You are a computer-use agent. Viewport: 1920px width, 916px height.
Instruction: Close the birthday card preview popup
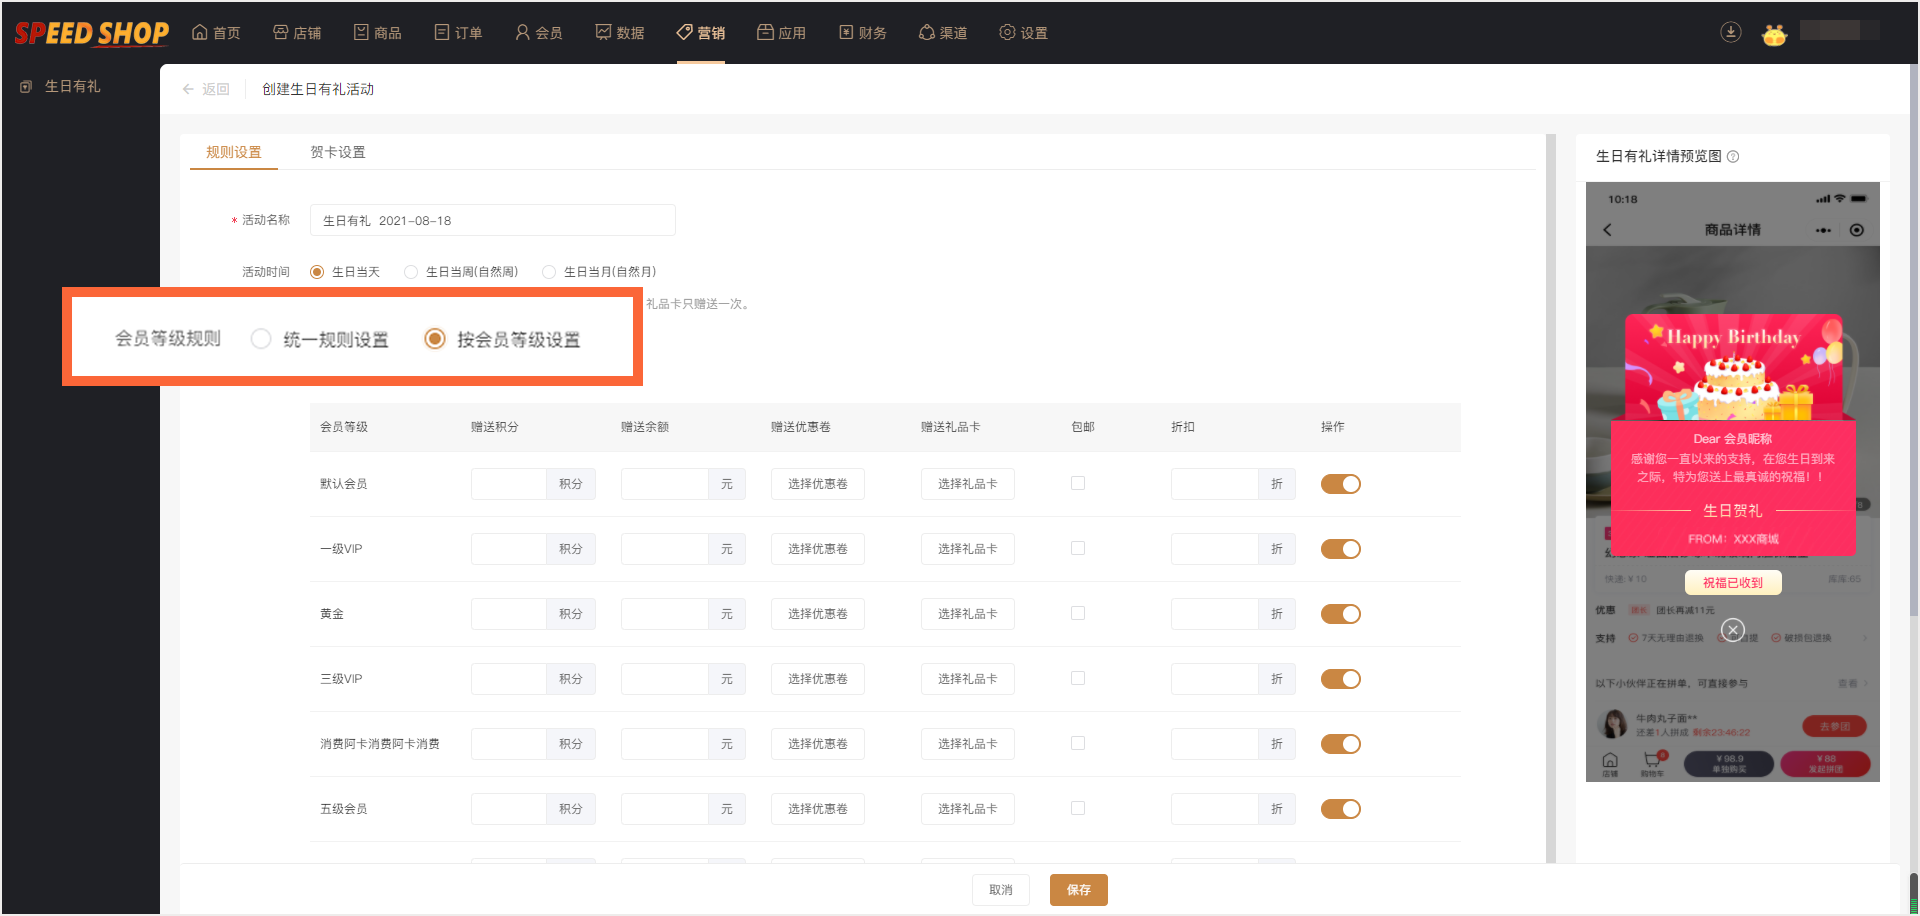[1733, 630]
